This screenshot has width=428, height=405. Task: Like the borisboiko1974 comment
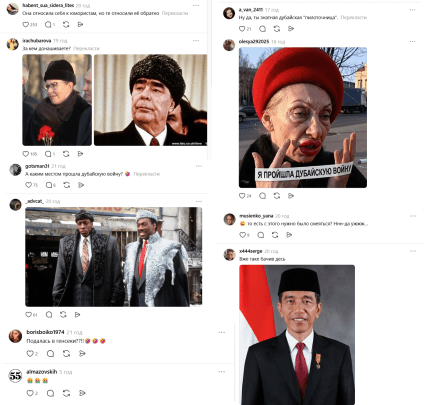(30, 354)
